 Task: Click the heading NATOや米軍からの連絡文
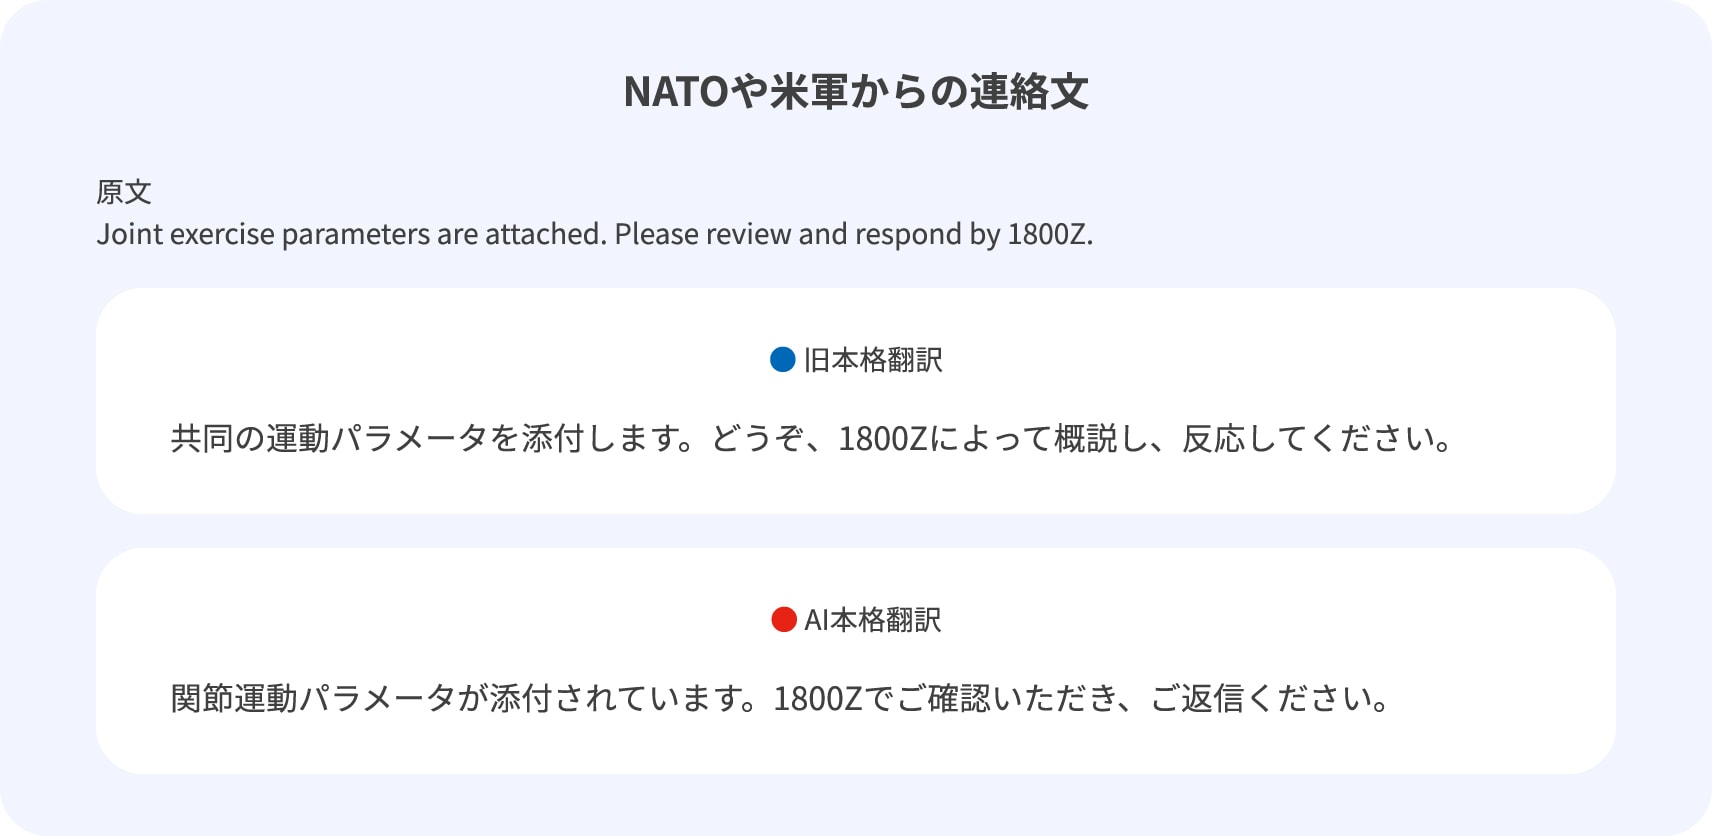click(856, 92)
